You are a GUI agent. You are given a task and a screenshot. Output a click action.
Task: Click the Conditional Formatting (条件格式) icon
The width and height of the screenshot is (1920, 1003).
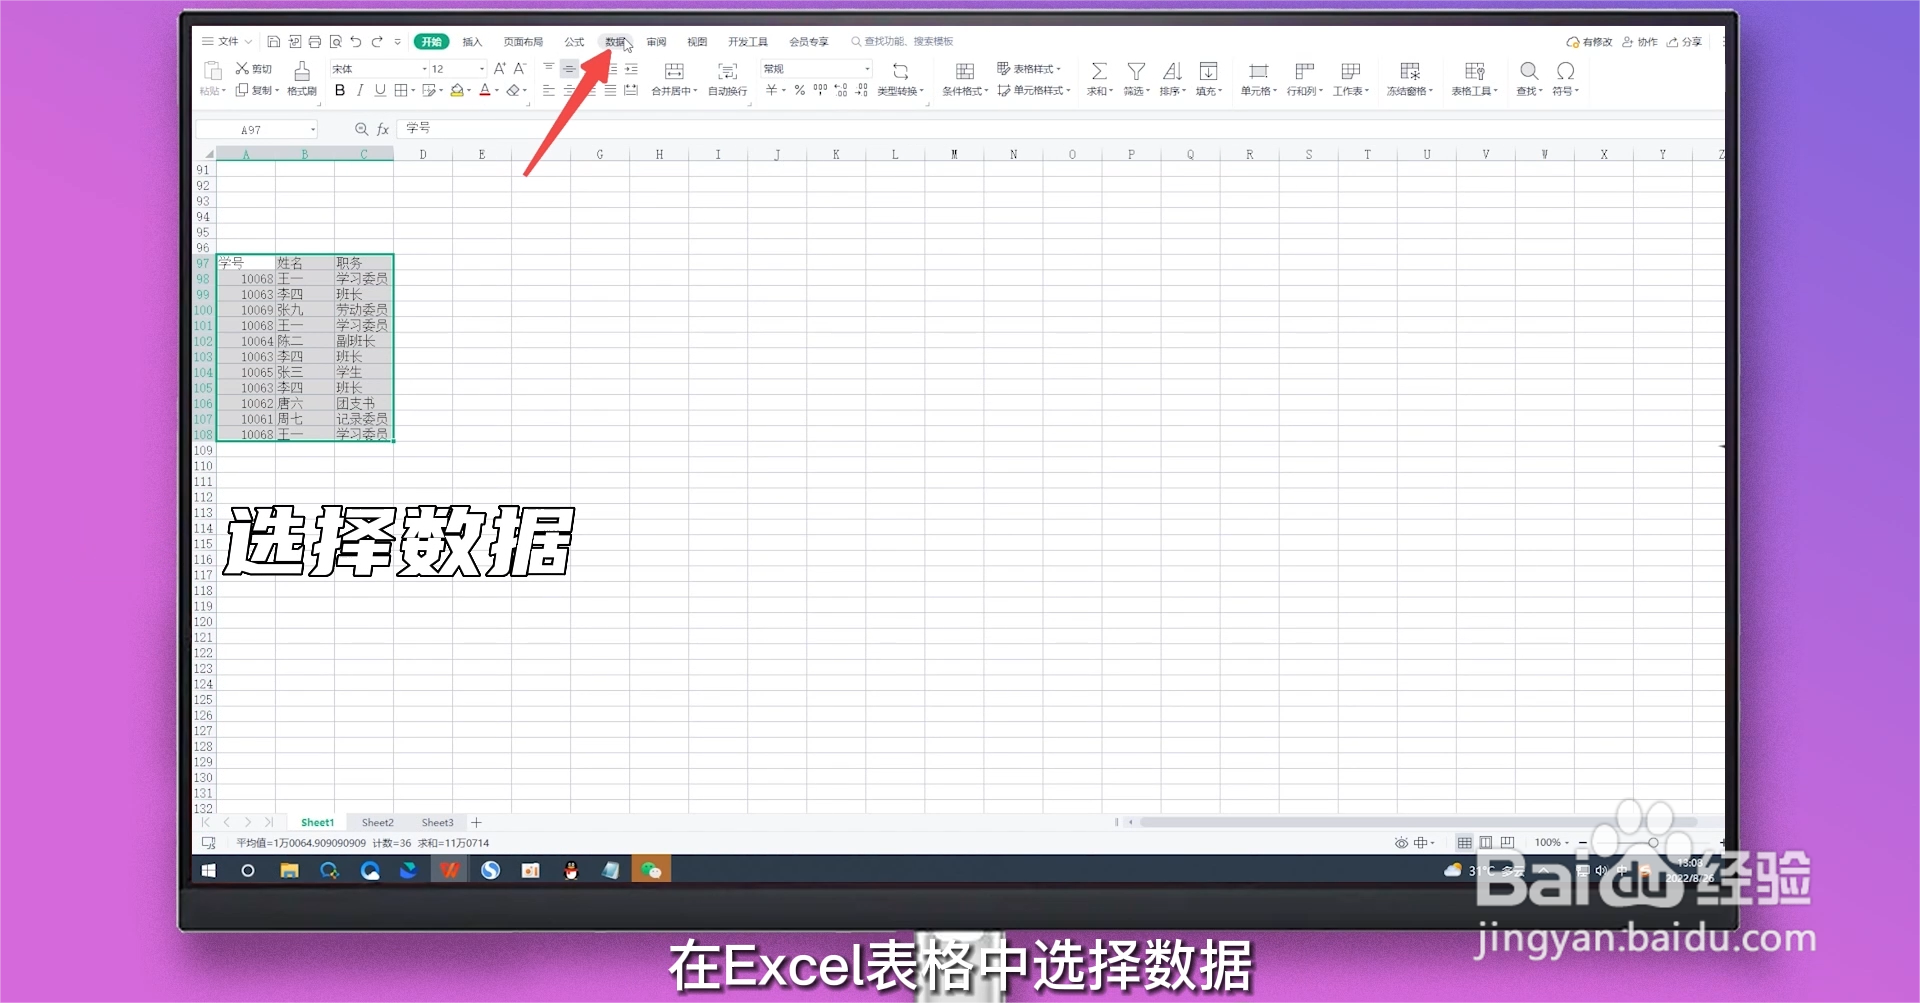(965, 71)
